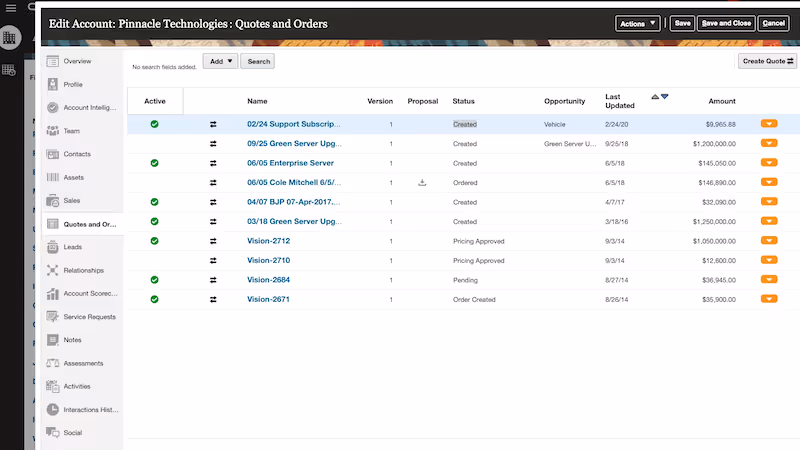Click active checkmark for 02/24 Support Subscription

[155, 124]
